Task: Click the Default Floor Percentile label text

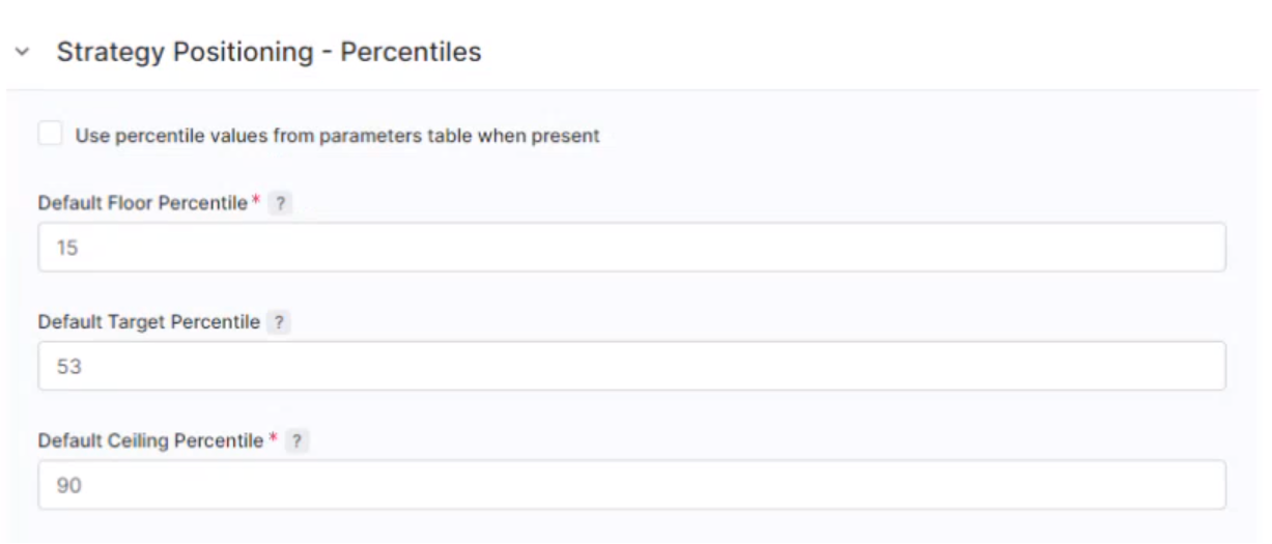Action: pyautogui.click(x=142, y=203)
